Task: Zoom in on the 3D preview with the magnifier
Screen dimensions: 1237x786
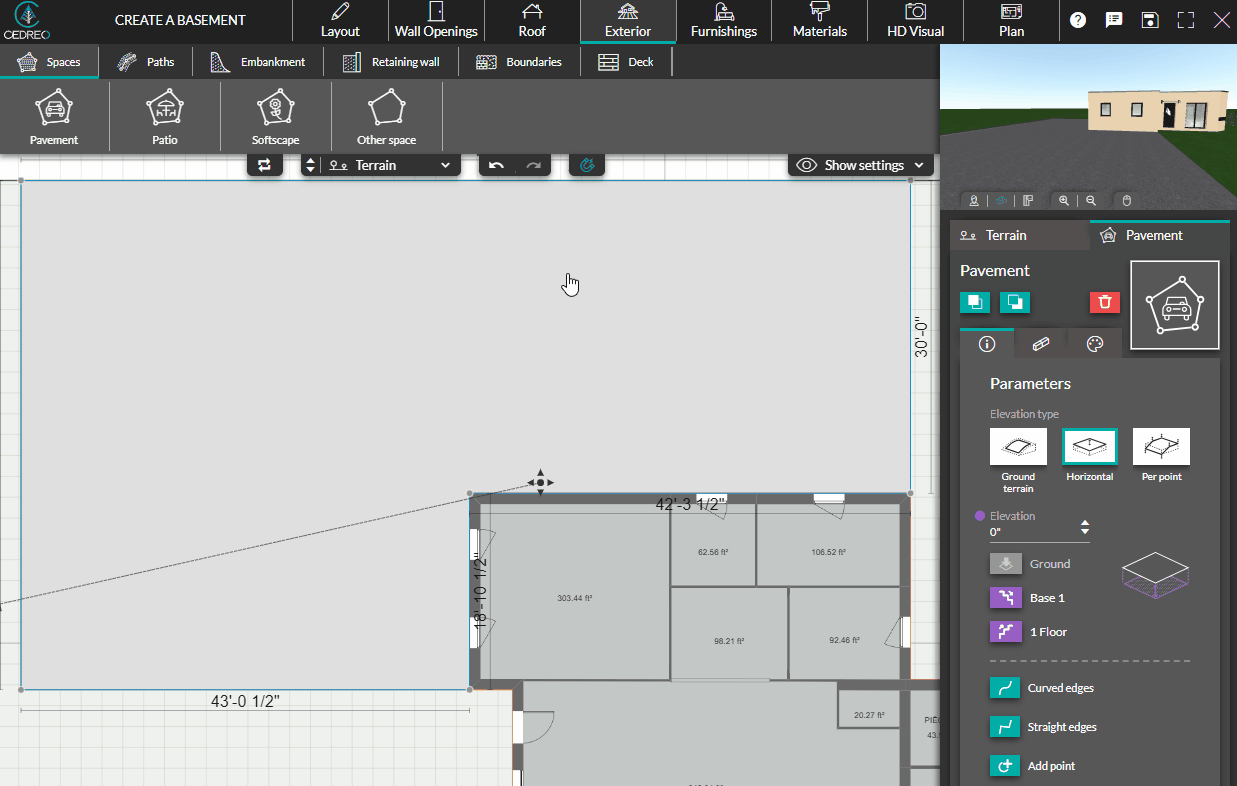Action: tap(1063, 200)
